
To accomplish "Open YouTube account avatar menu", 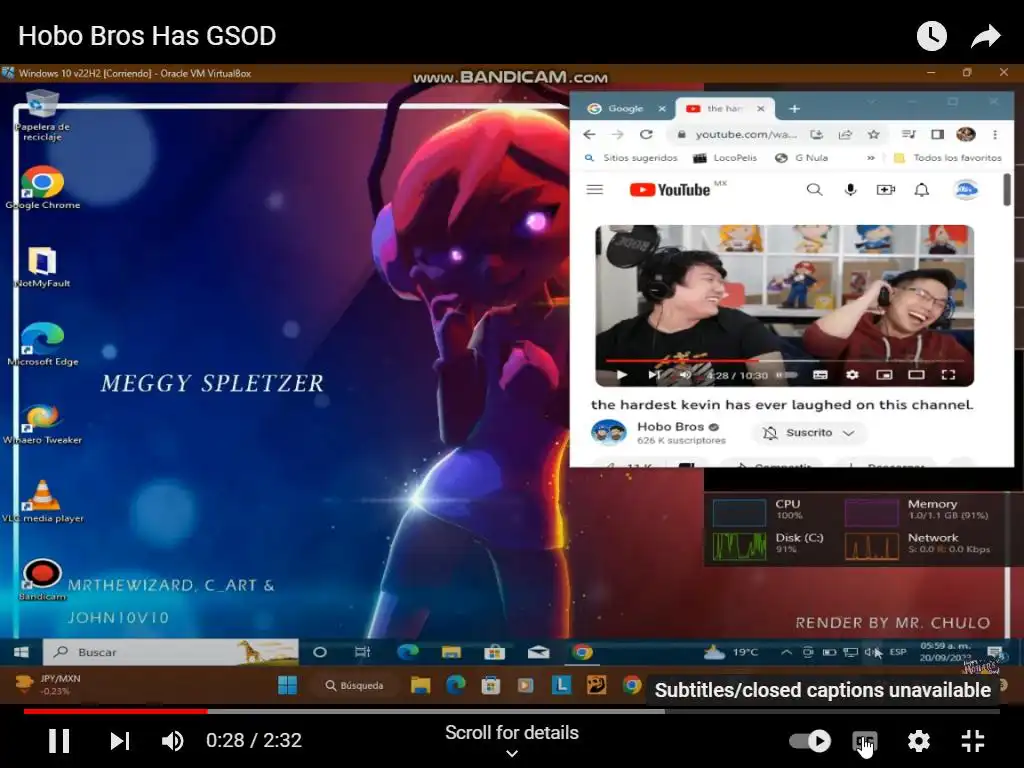I will point(965,190).
